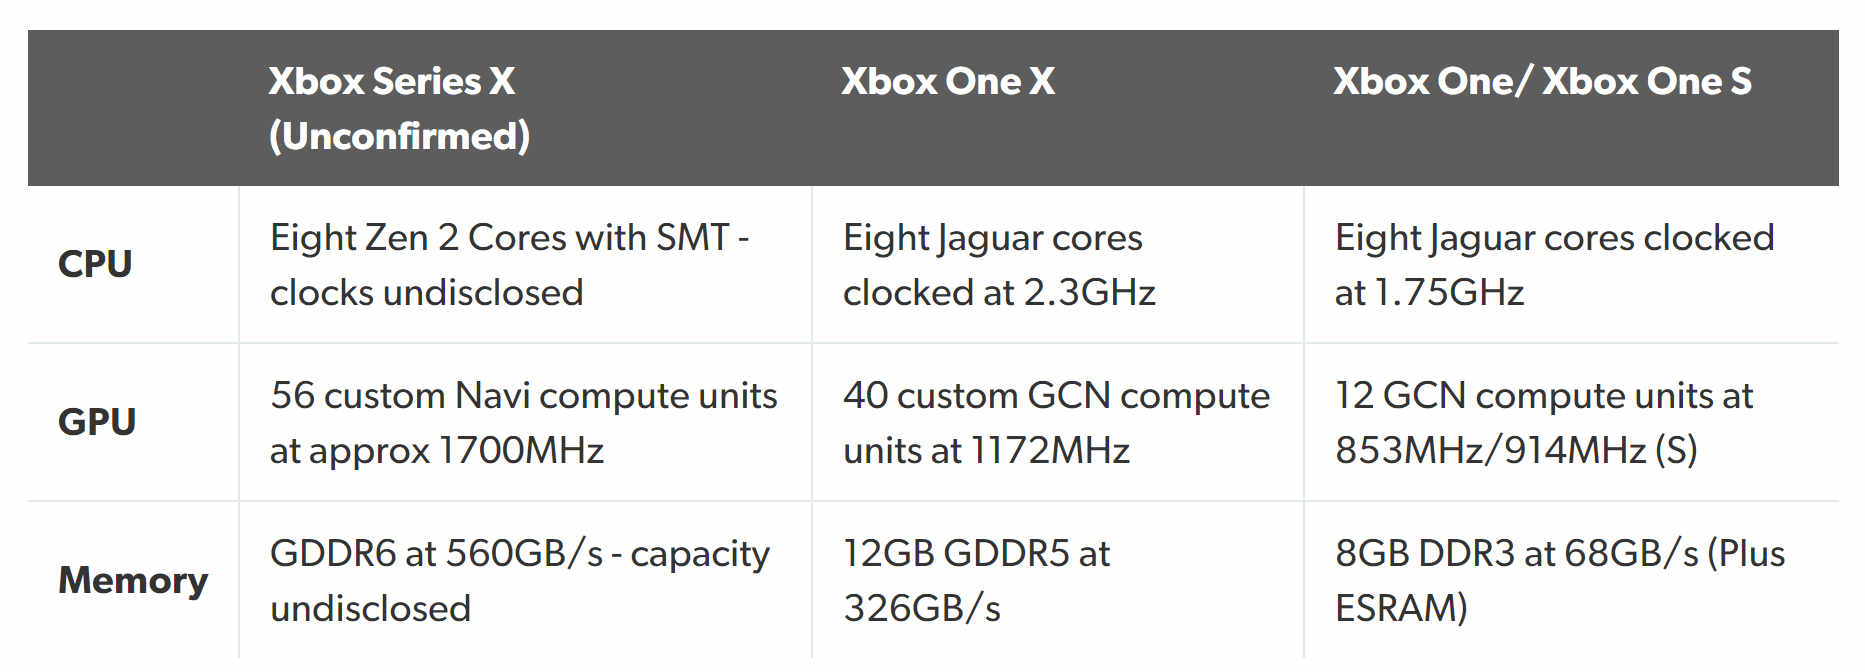Select the GPU row label
This screenshot has height=672, width=1865.
tap(97, 422)
